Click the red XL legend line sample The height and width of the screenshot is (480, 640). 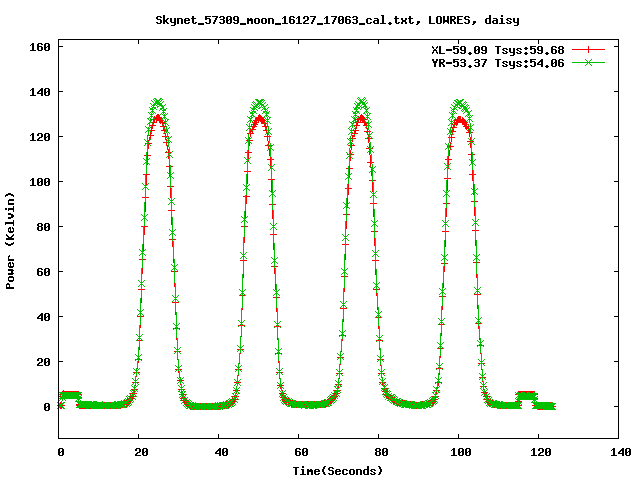[x=588, y=50]
